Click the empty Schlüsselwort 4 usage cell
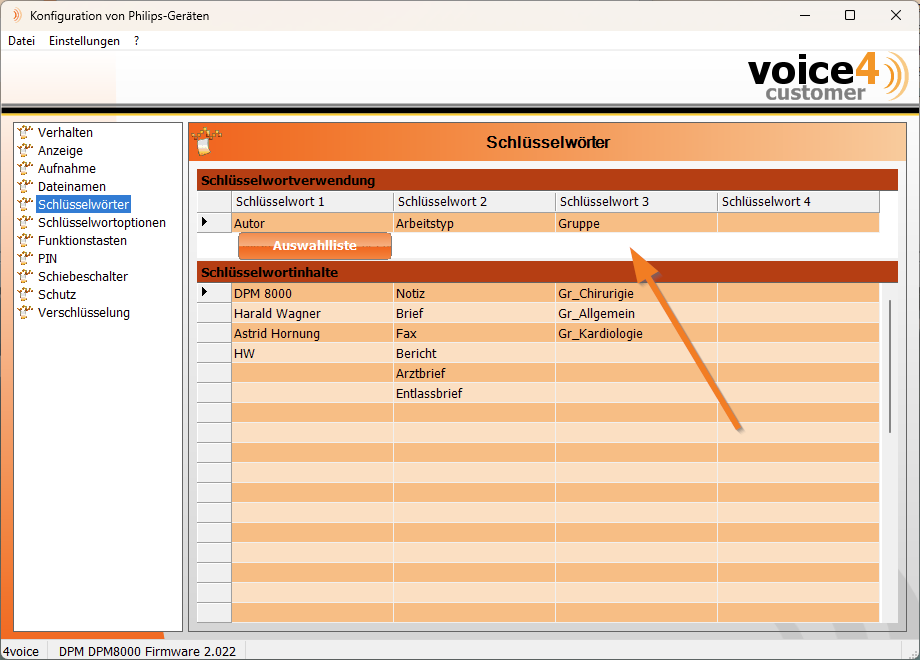 click(798, 223)
